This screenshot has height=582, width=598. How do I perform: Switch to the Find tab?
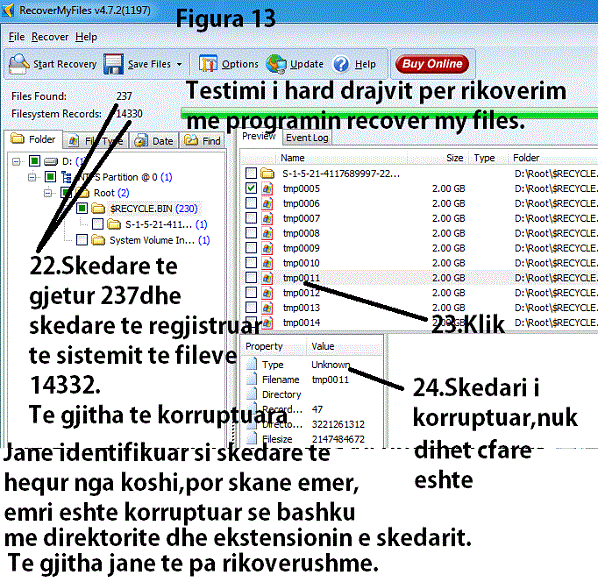tap(203, 141)
